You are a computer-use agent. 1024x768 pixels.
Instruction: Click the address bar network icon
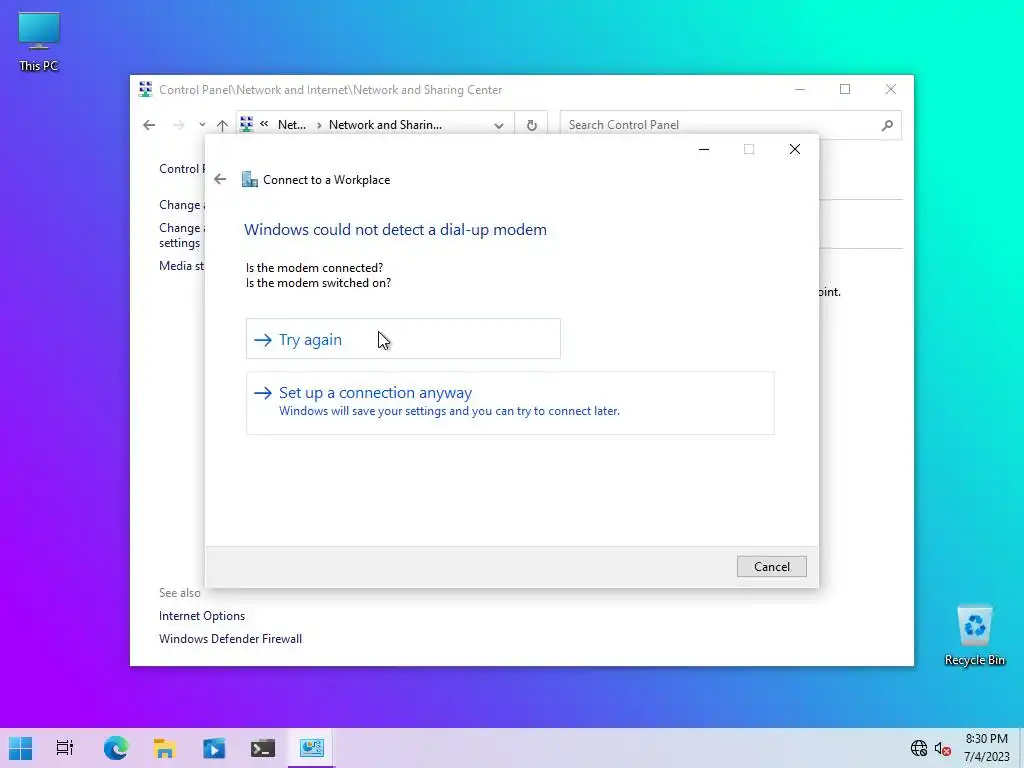pyautogui.click(x=247, y=124)
